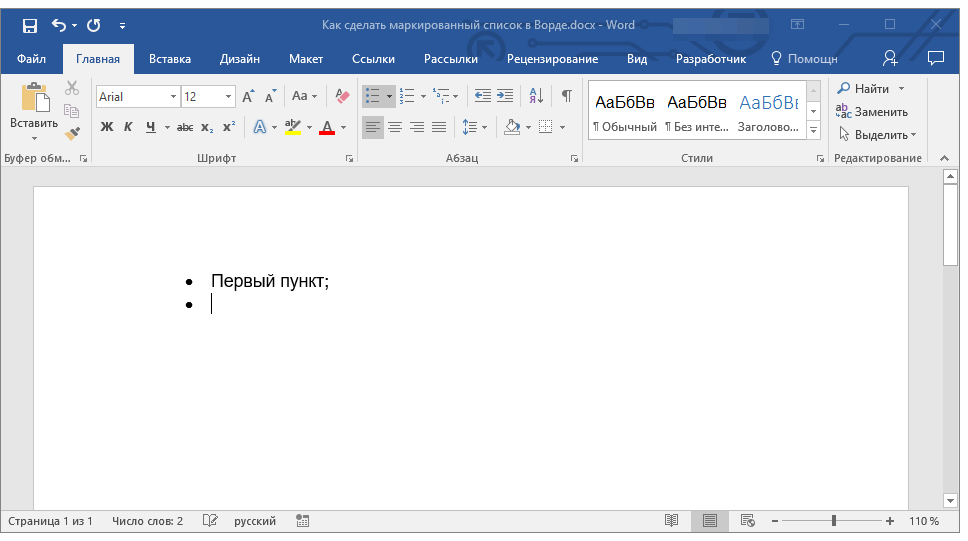This screenshot has height=541, width=968.
Task: Click the Заменить button
Action: click(x=873, y=112)
